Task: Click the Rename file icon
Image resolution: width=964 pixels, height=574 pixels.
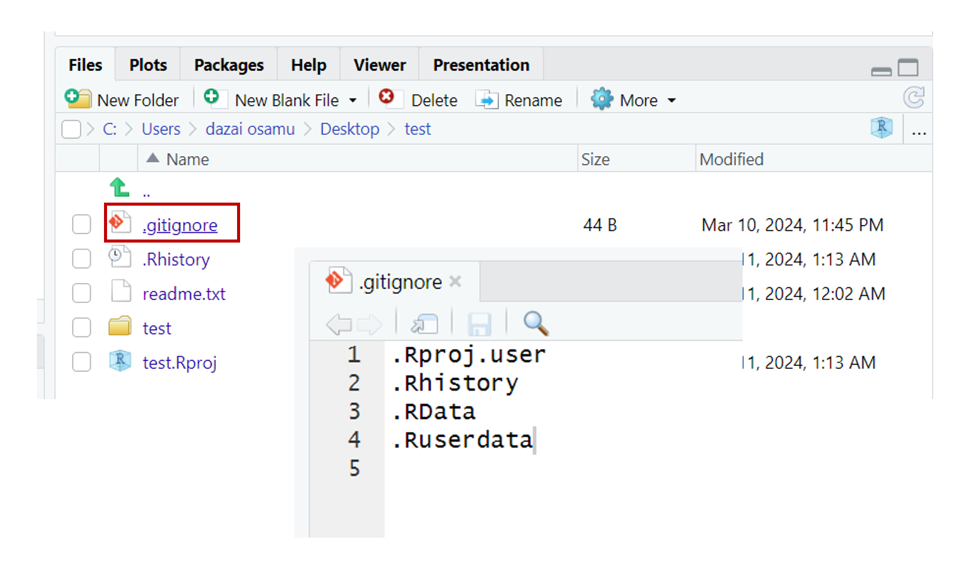Action: [x=487, y=100]
